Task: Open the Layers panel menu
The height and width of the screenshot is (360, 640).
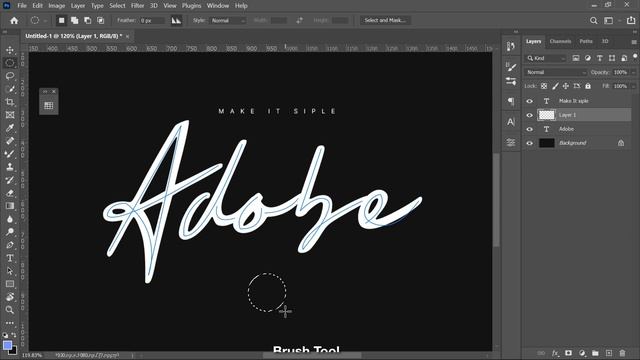Action: [x=634, y=42]
